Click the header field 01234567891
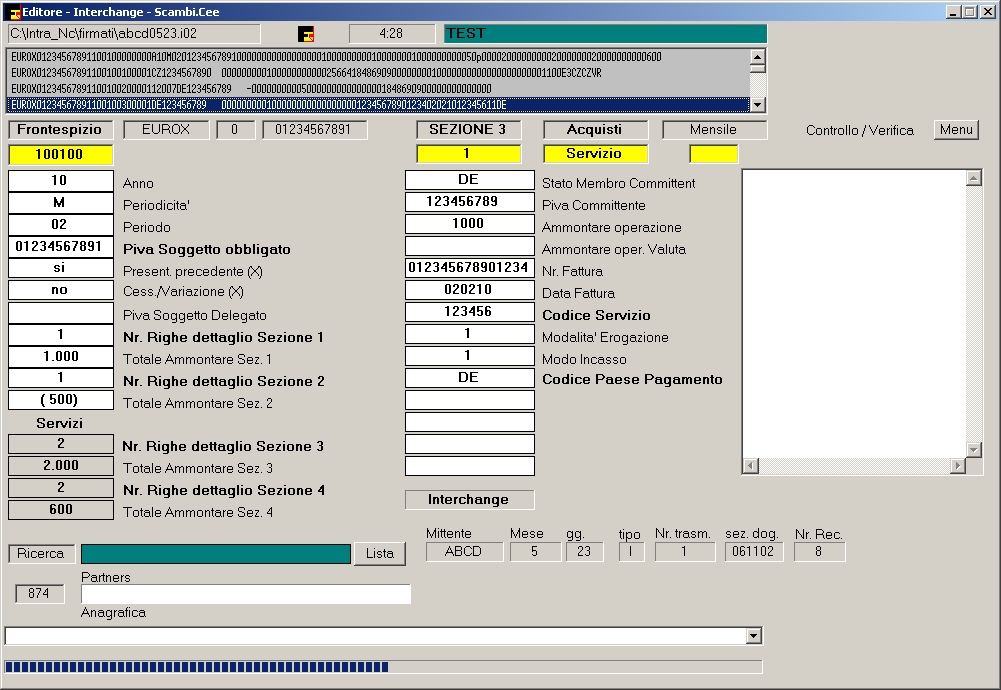The width and height of the screenshot is (1001, 690). coord(315,130)
